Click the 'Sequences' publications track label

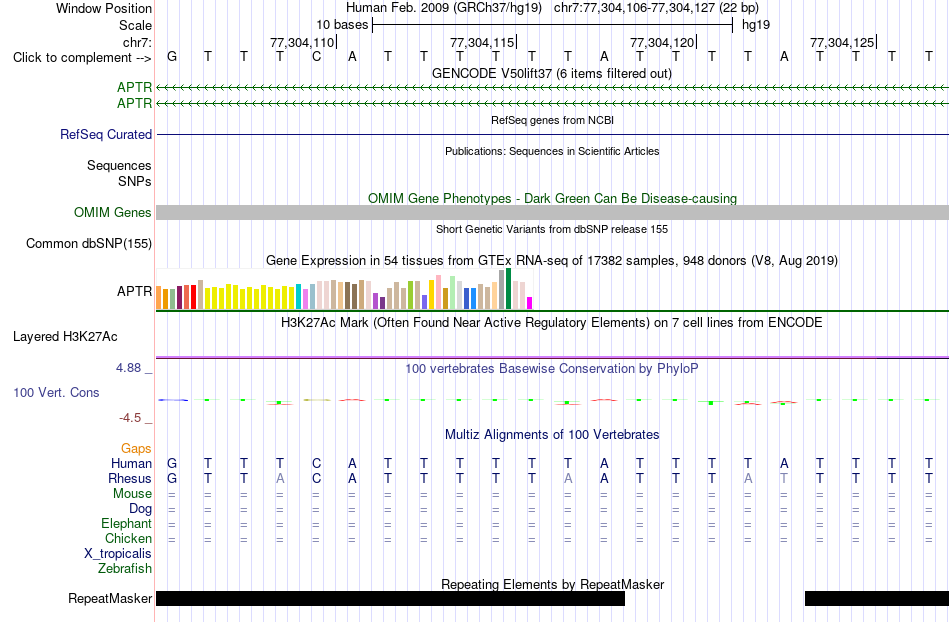(x=119, y=165)
